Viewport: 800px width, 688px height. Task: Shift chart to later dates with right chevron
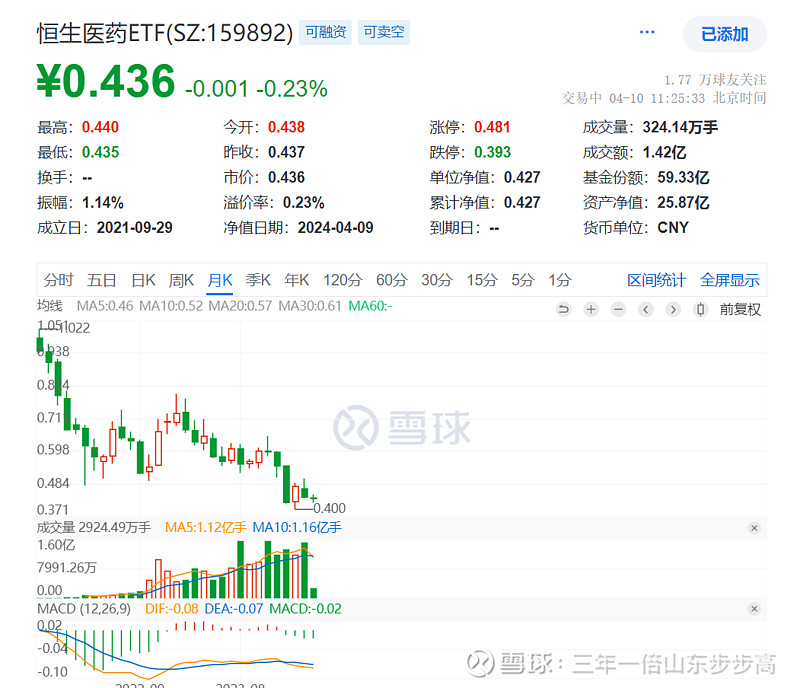tap(673, 309)
